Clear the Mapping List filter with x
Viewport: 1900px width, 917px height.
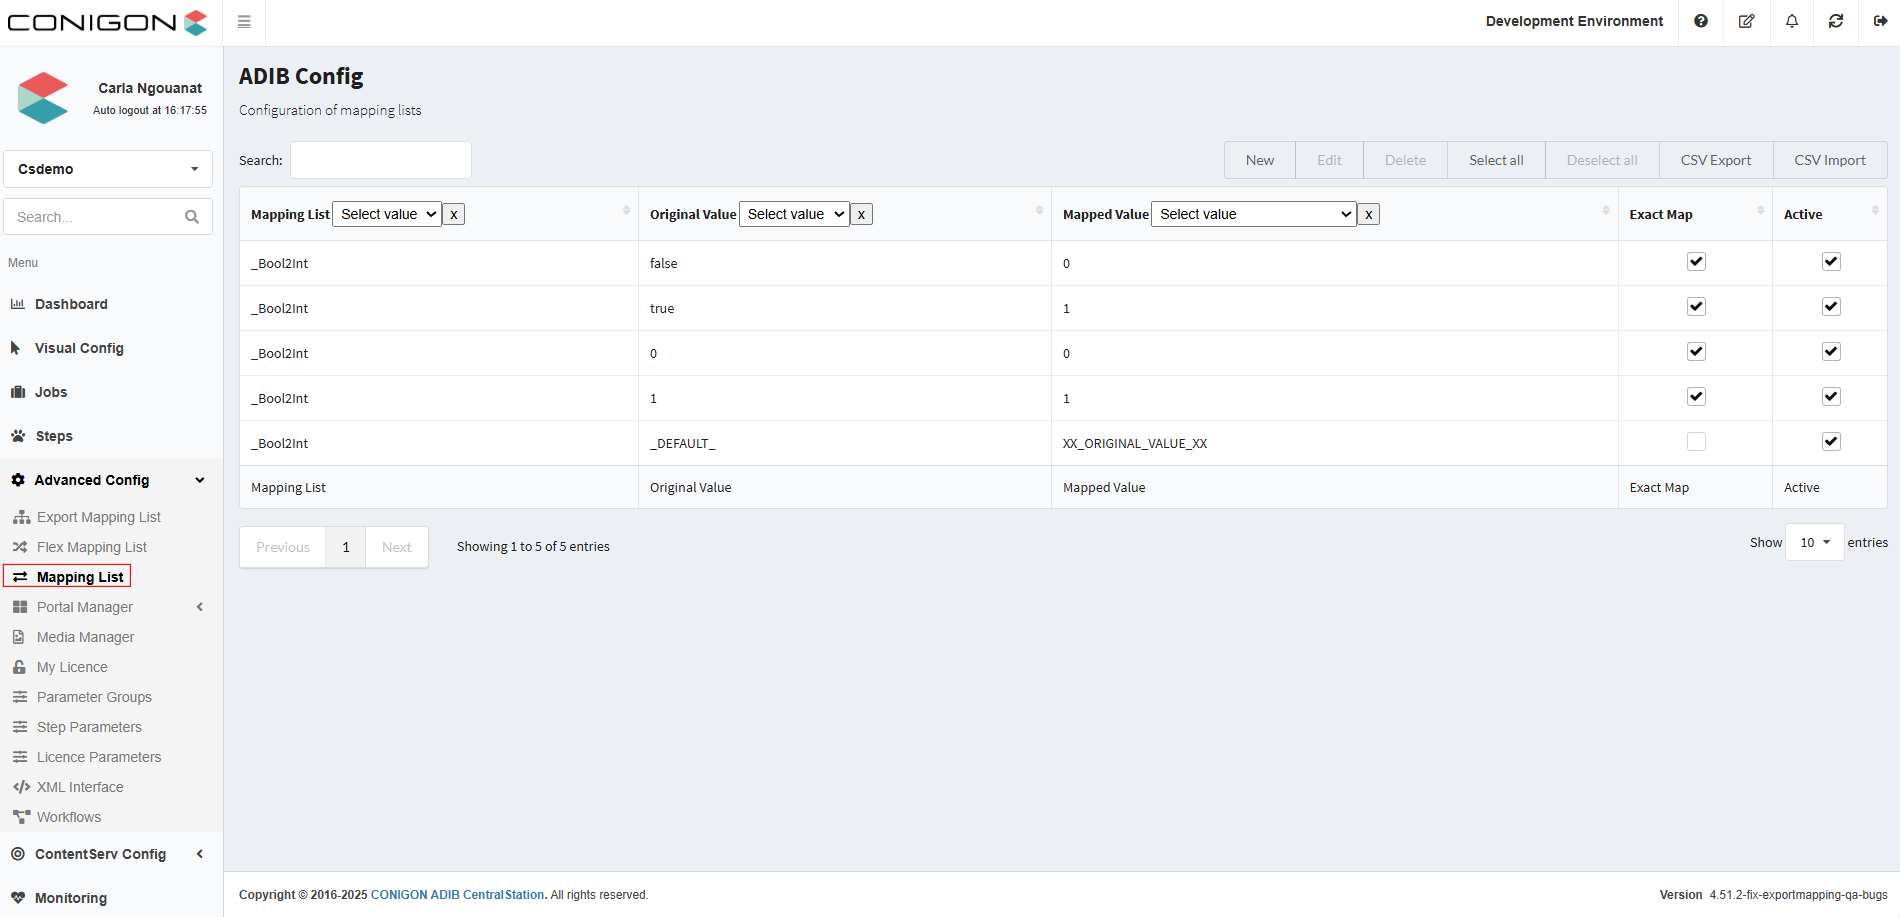point(454,214)
